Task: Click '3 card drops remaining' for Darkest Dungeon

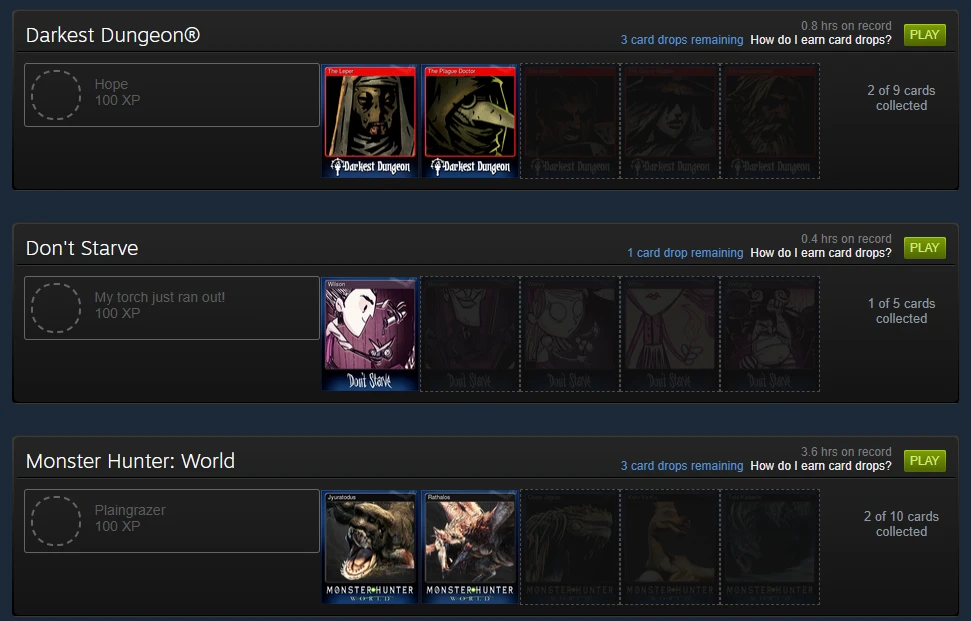Action: [682, 40]
